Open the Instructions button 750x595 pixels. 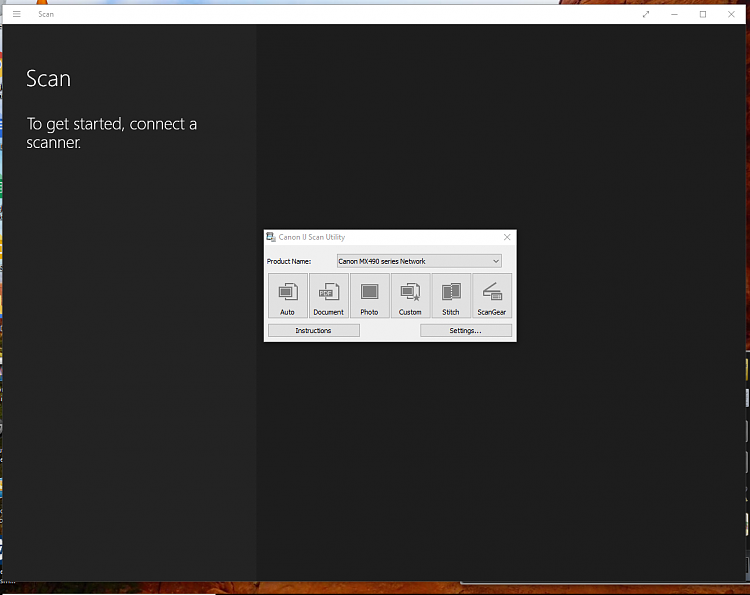(313, 330)
